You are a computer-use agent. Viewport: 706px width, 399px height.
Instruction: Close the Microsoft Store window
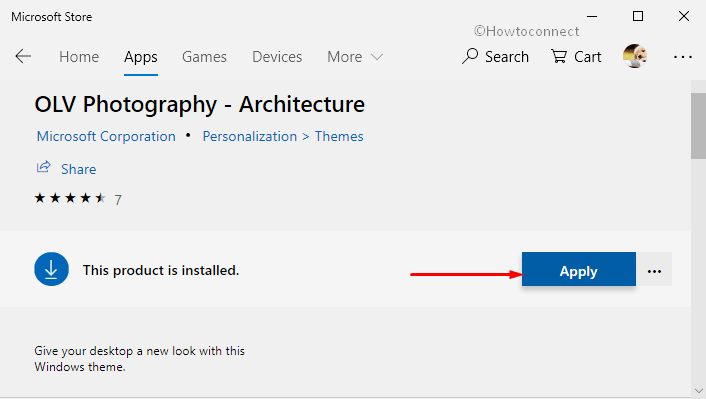coord(683,17)
